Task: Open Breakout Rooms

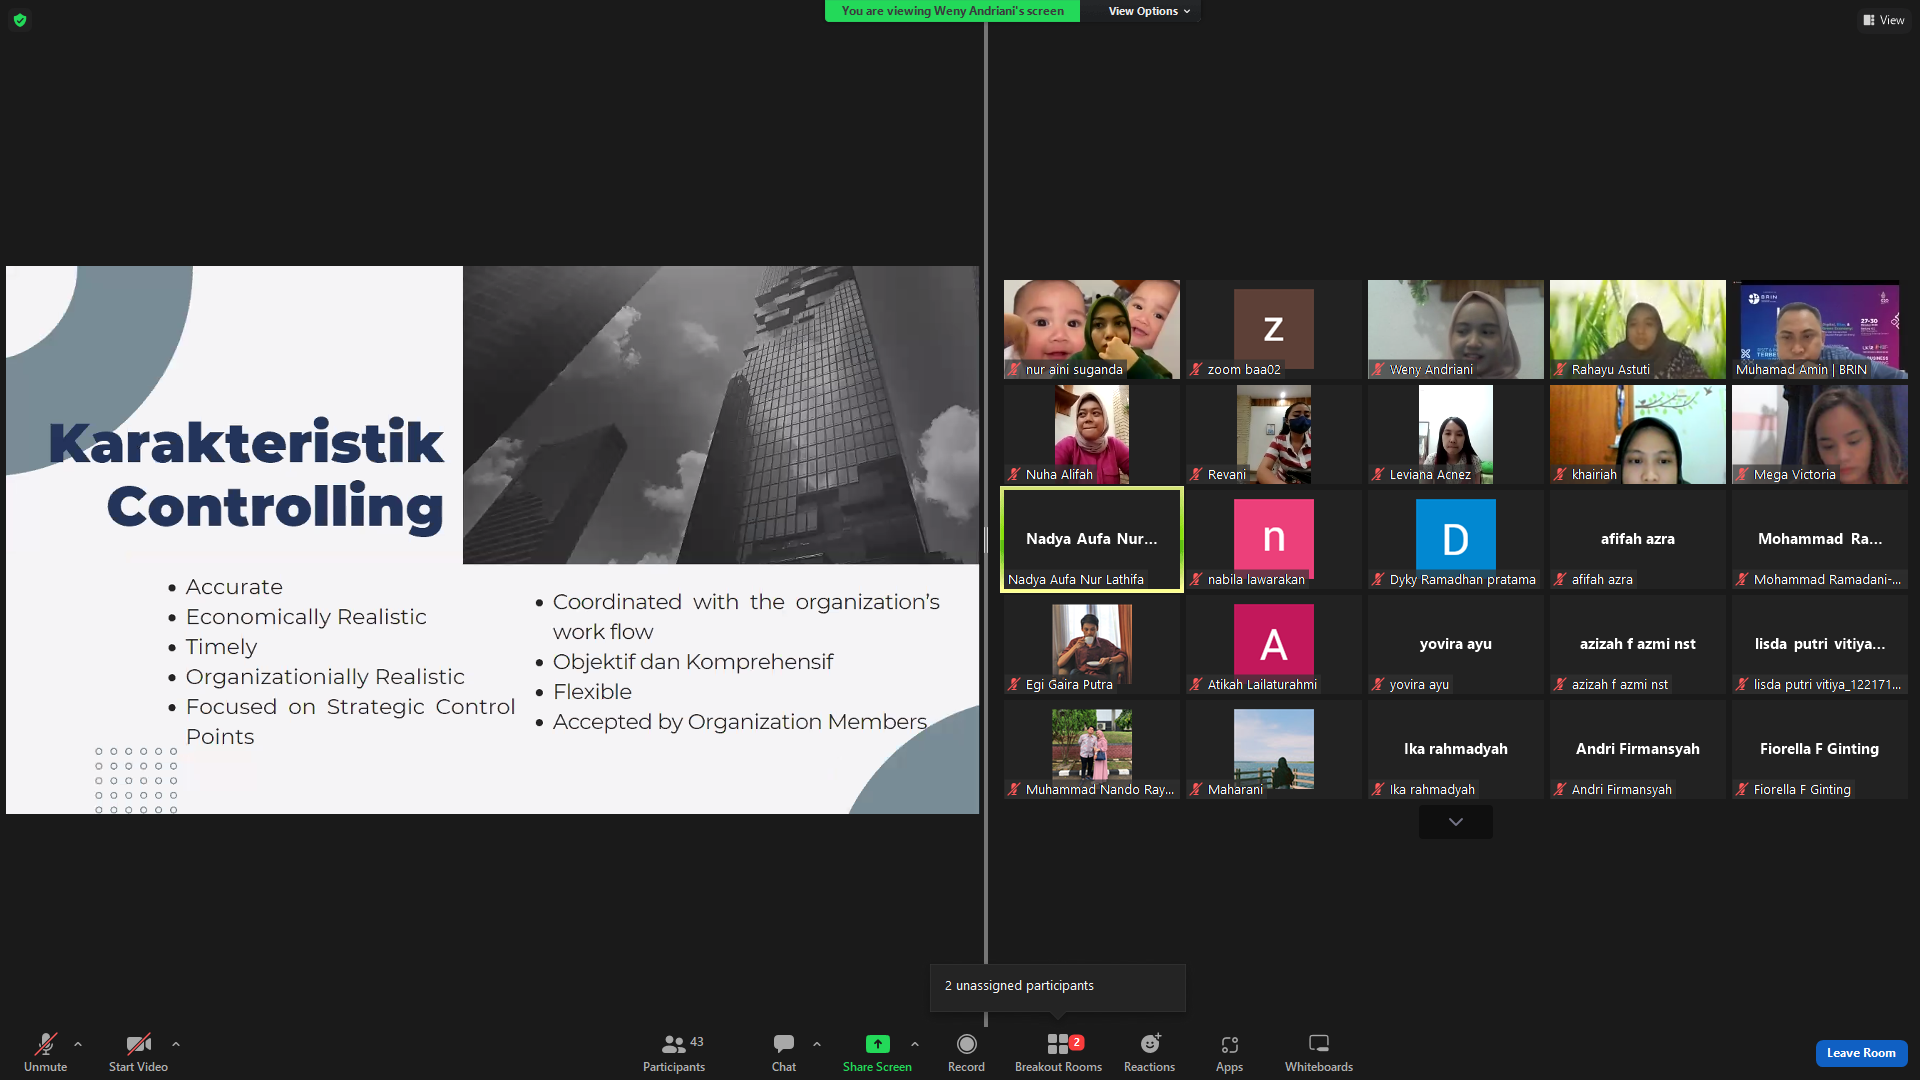Action: (1058, 1053)
